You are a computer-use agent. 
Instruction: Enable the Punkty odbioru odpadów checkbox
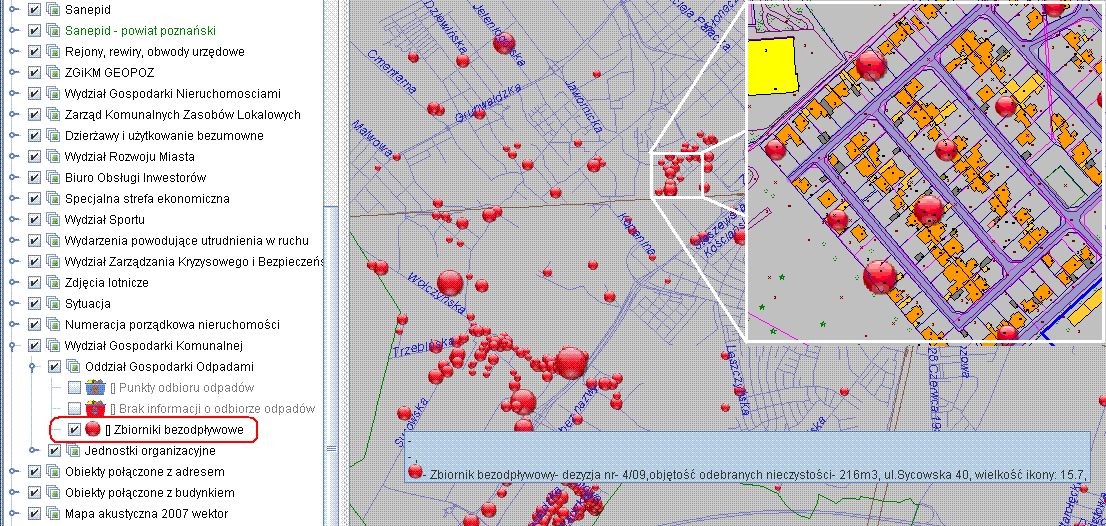(74, 387)
